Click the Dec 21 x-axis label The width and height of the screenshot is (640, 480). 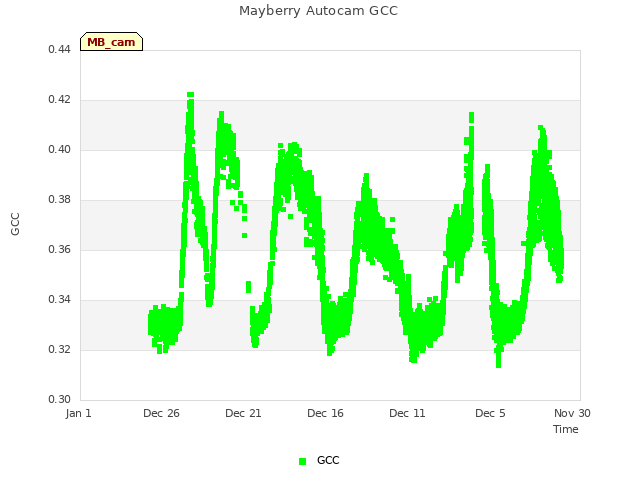click(243, 413)
